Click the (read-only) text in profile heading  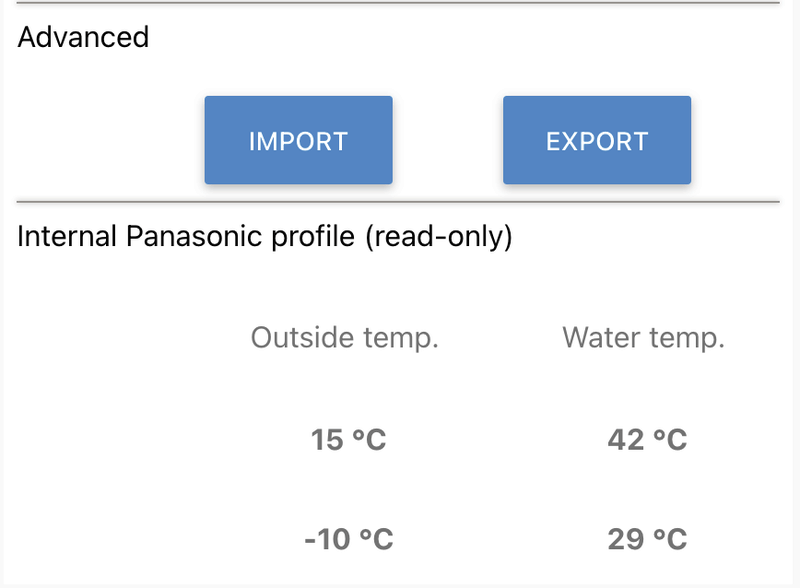(439, 237)
